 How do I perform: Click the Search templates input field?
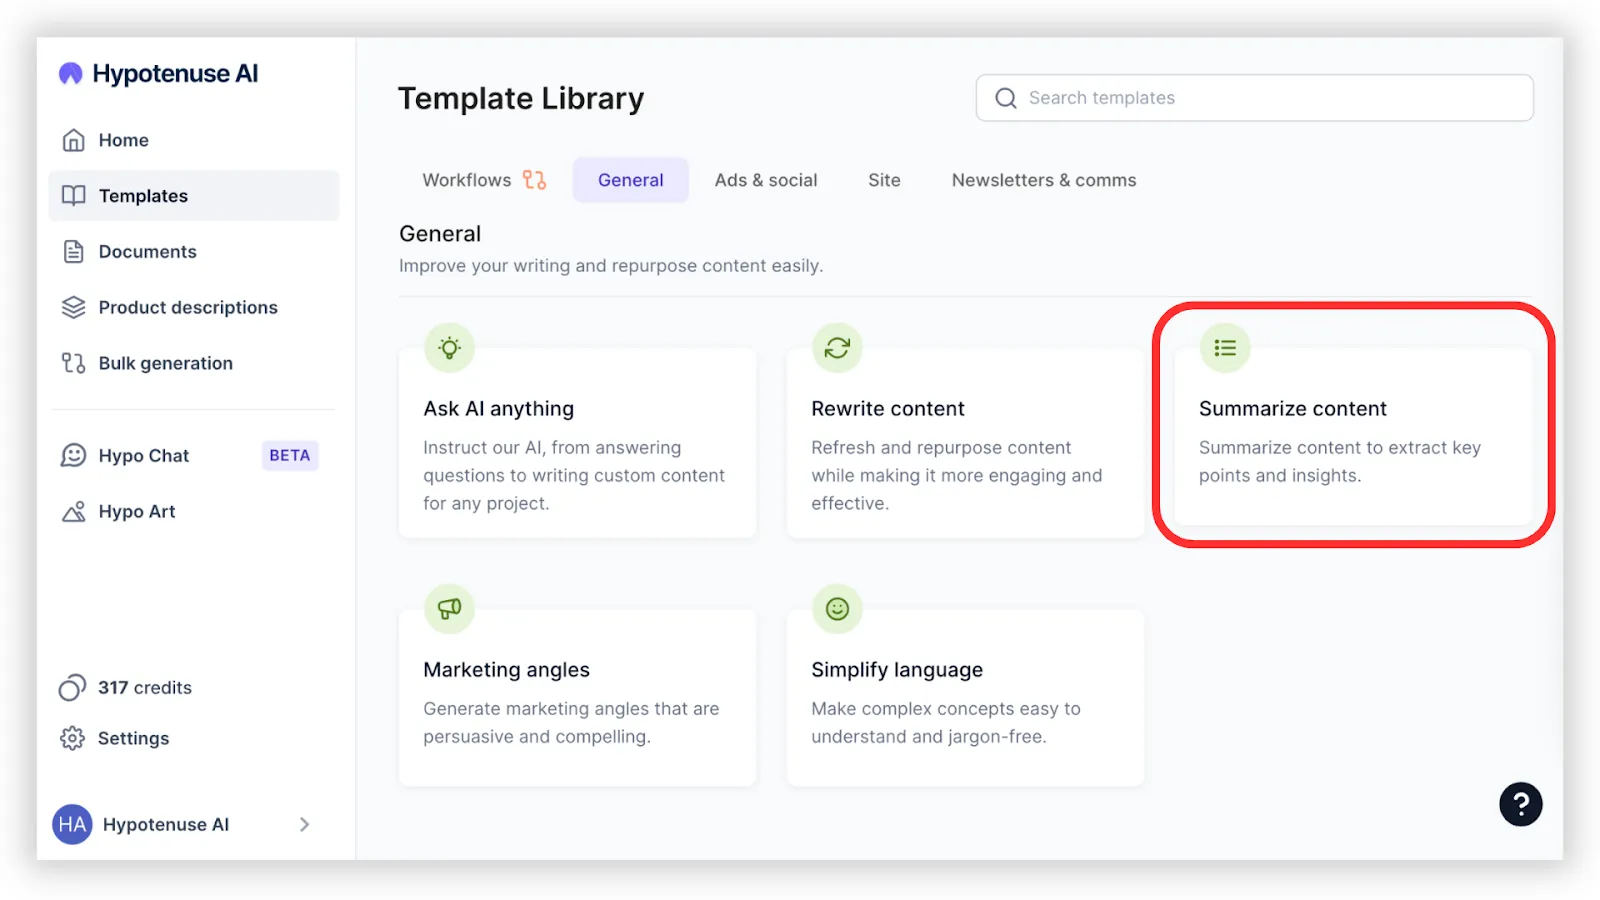[x=1254, y=98]
